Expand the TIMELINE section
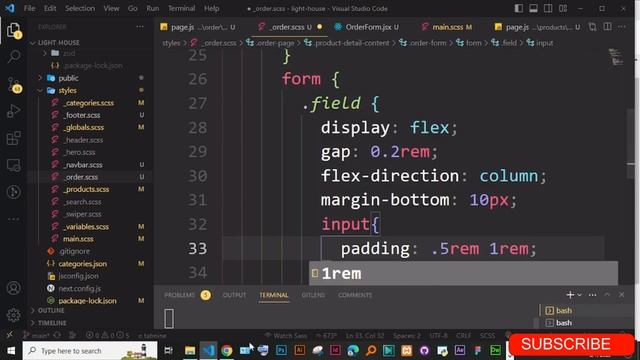Image resolution: width=640 pixels, height=360 pixels. (x=52, y=323)
